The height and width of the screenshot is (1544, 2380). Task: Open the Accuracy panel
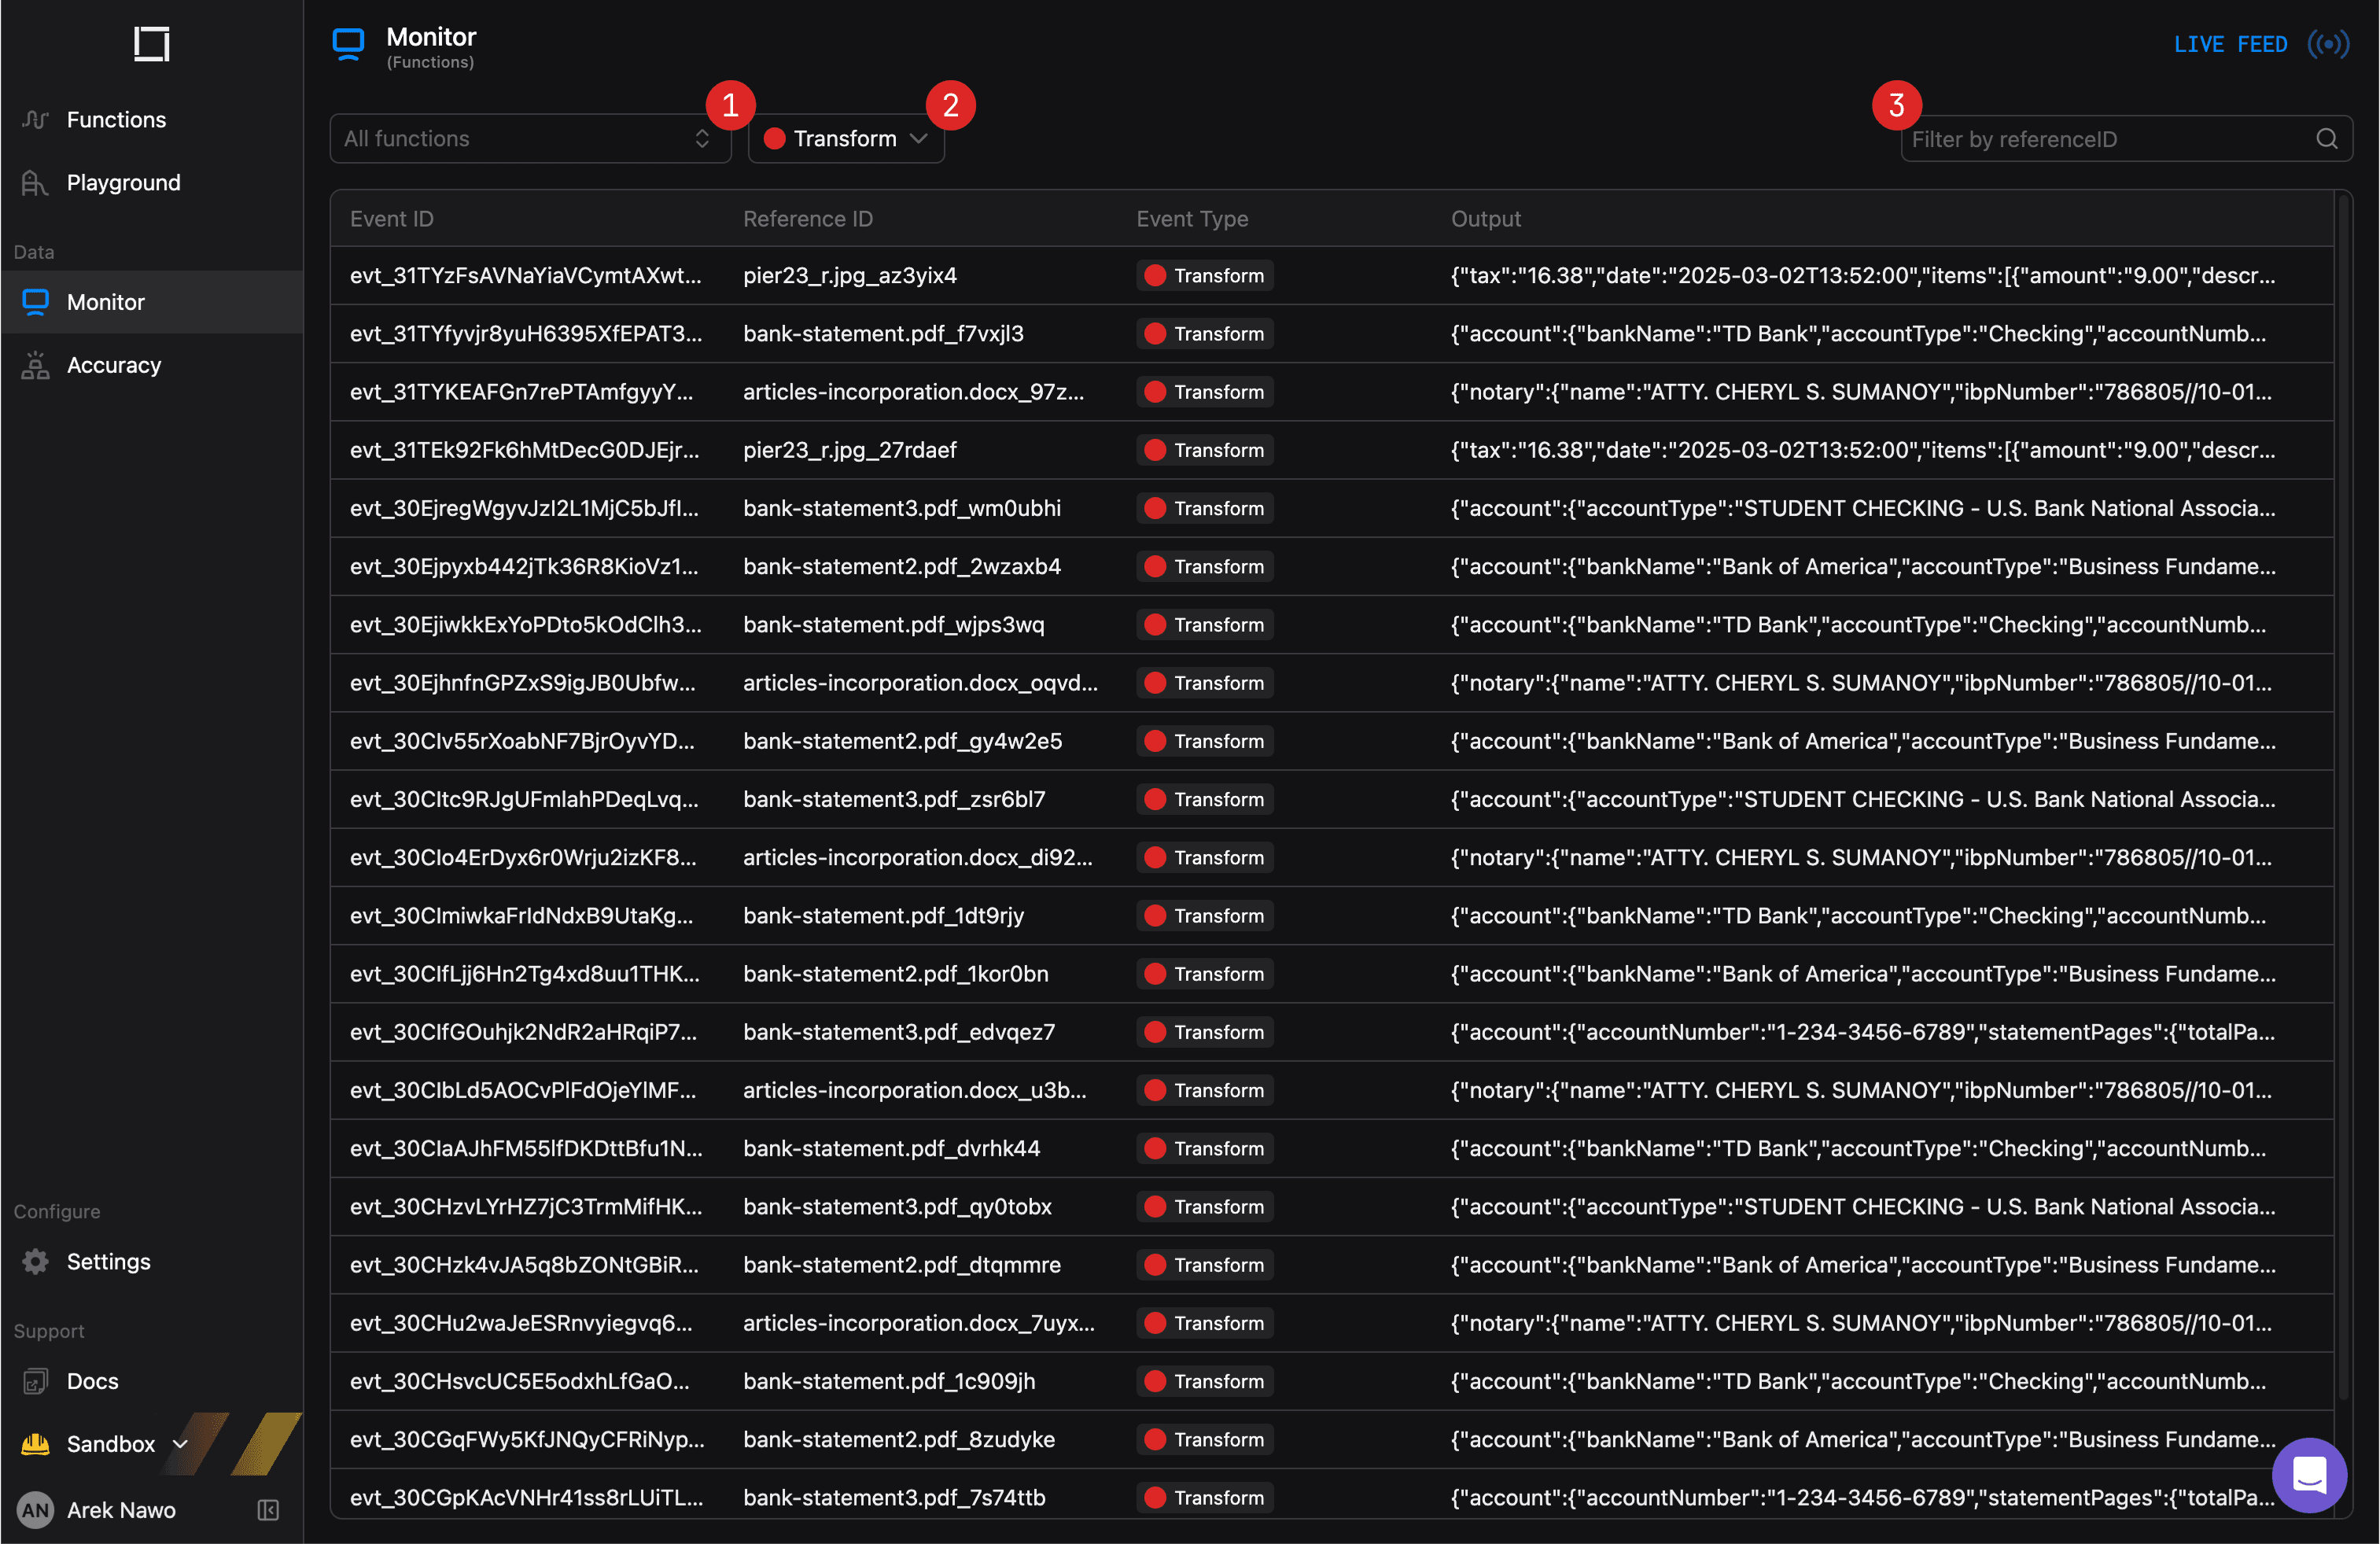coord(114,364)
